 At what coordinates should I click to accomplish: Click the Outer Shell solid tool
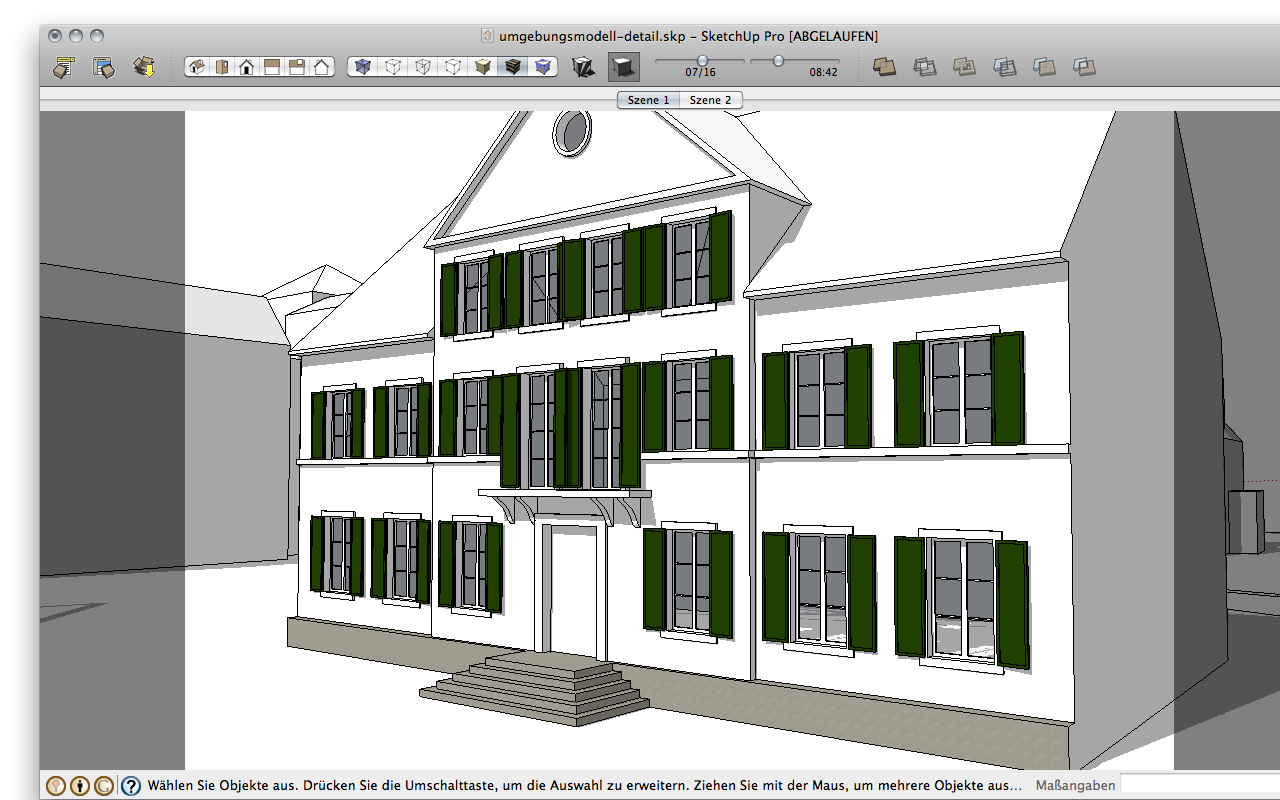[884, 67]
